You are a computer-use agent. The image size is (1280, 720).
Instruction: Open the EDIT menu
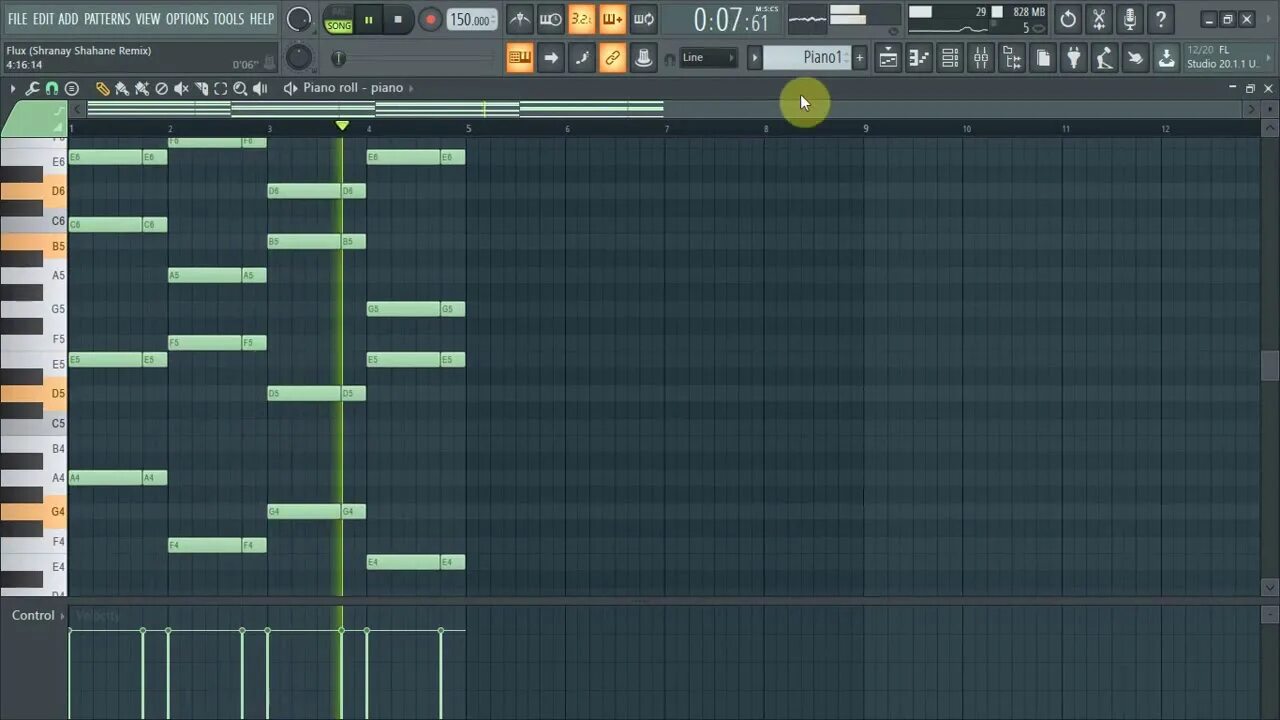tap(43, 19)
